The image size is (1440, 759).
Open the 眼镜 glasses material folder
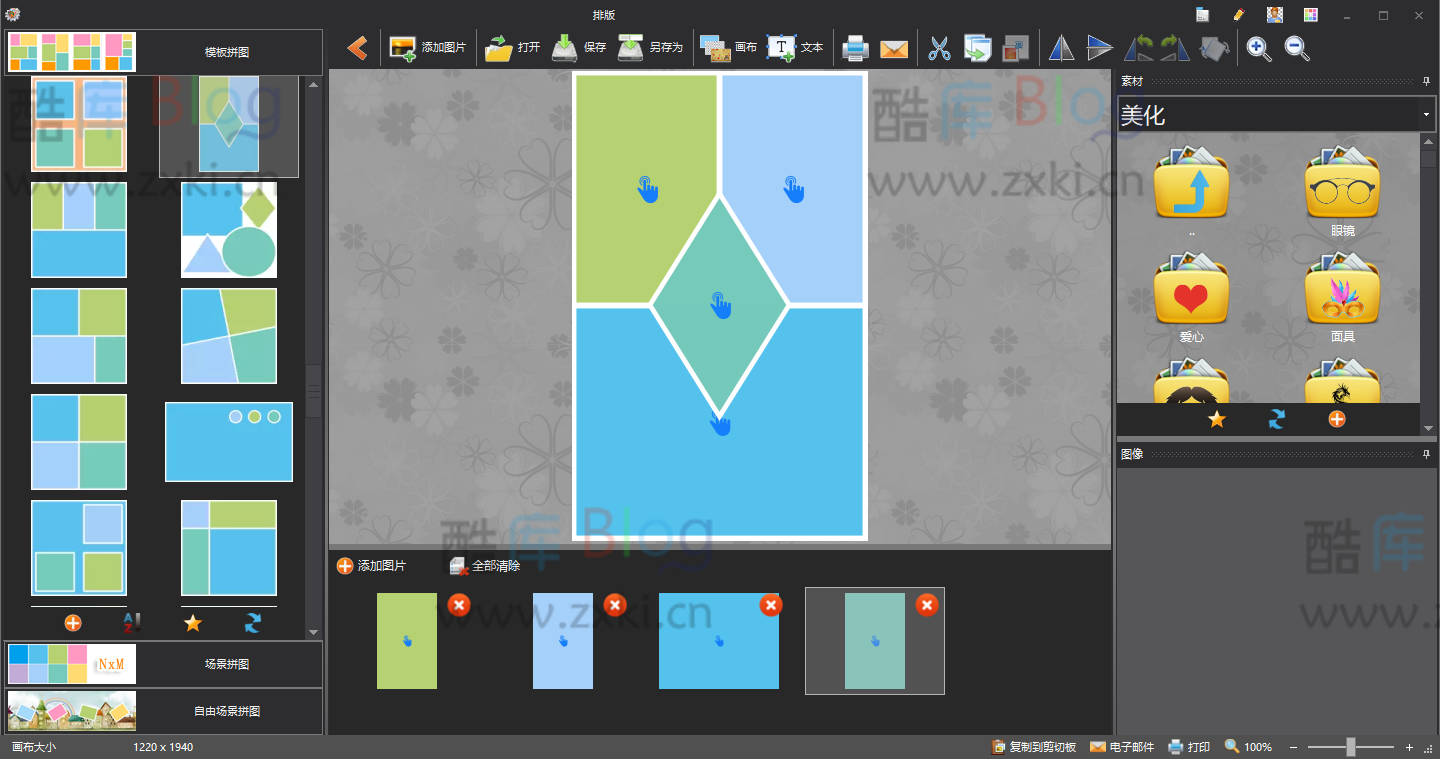coord(1341,190)
